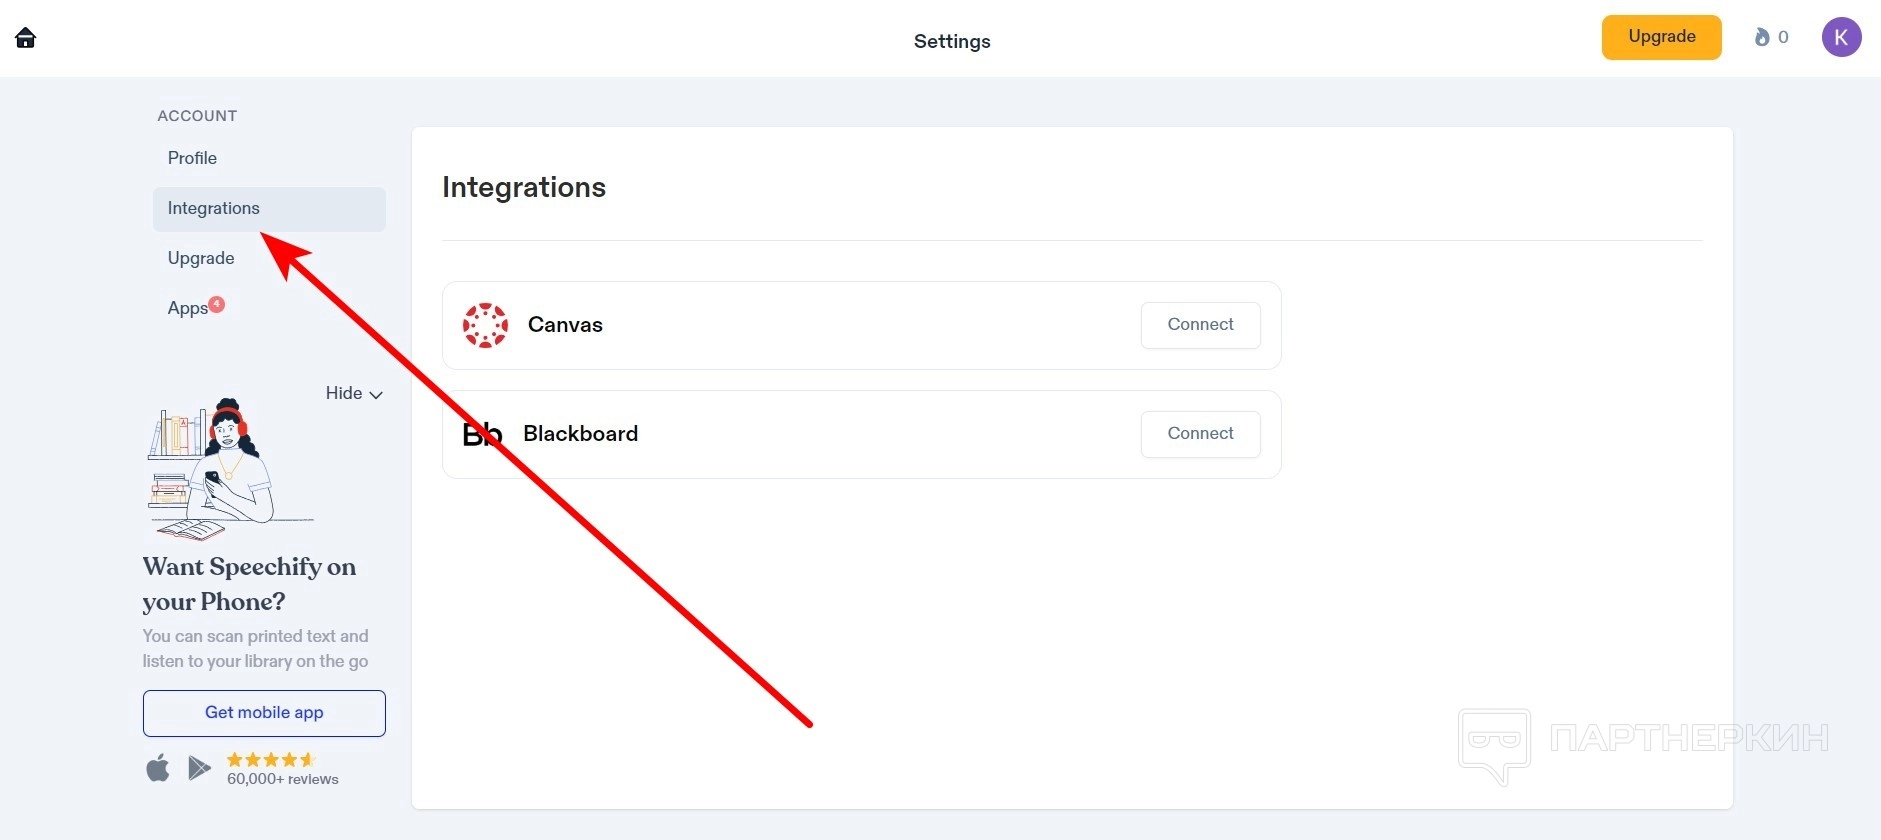Click the Canvas logo icon
Viewport: 1881px width, 840px height.
point(485,325)
